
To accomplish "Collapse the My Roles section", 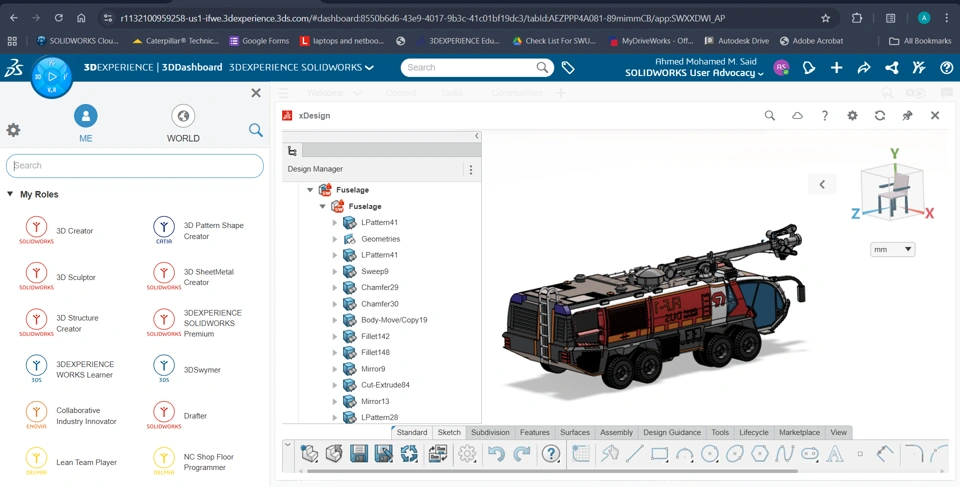I will pos(10,194).
